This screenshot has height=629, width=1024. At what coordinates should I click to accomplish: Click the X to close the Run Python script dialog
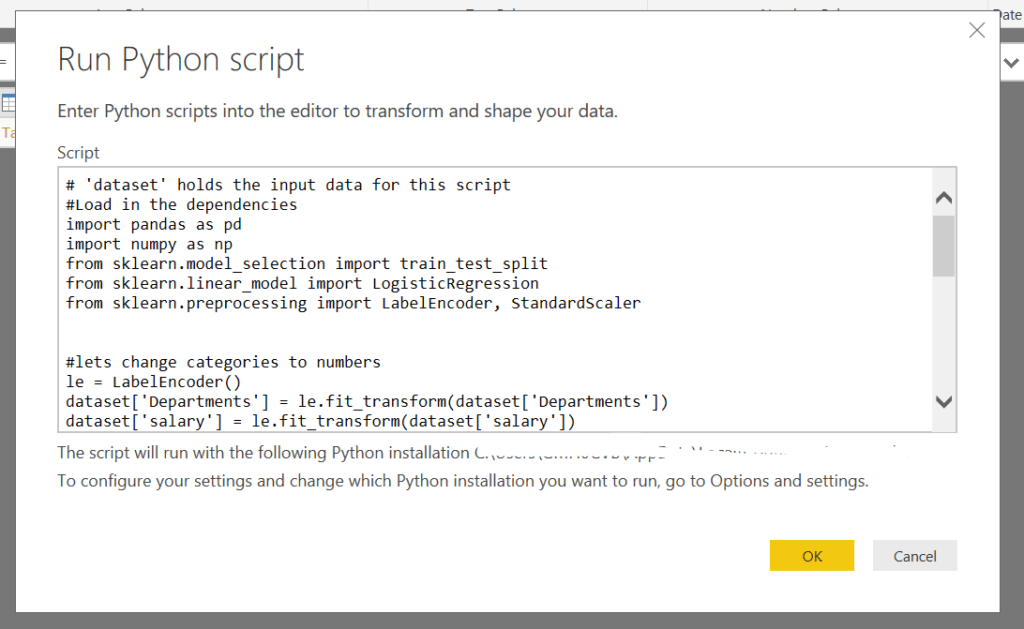(x=976, y=30)
